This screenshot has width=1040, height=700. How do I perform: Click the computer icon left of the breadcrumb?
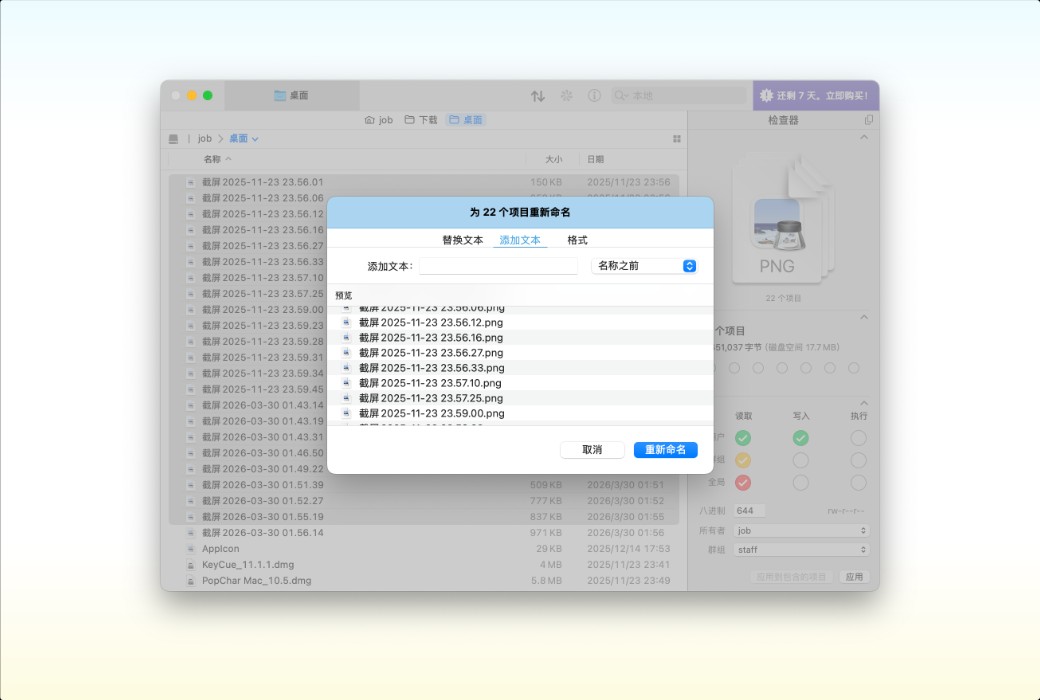pyautogui.click(x=173, y=138)
